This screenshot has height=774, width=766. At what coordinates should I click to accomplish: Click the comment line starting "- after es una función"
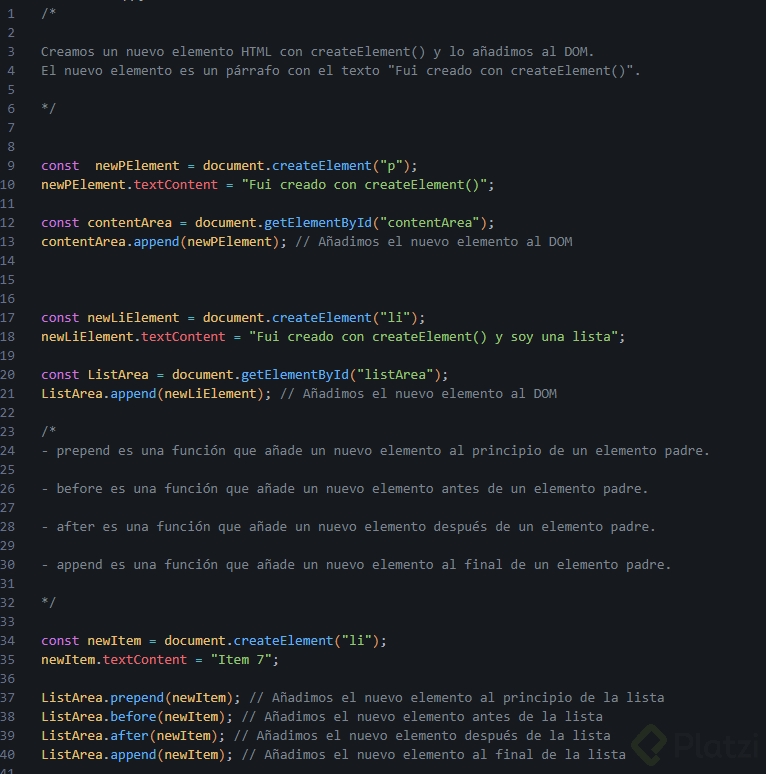pyautogui.click(x=348, y=527)
